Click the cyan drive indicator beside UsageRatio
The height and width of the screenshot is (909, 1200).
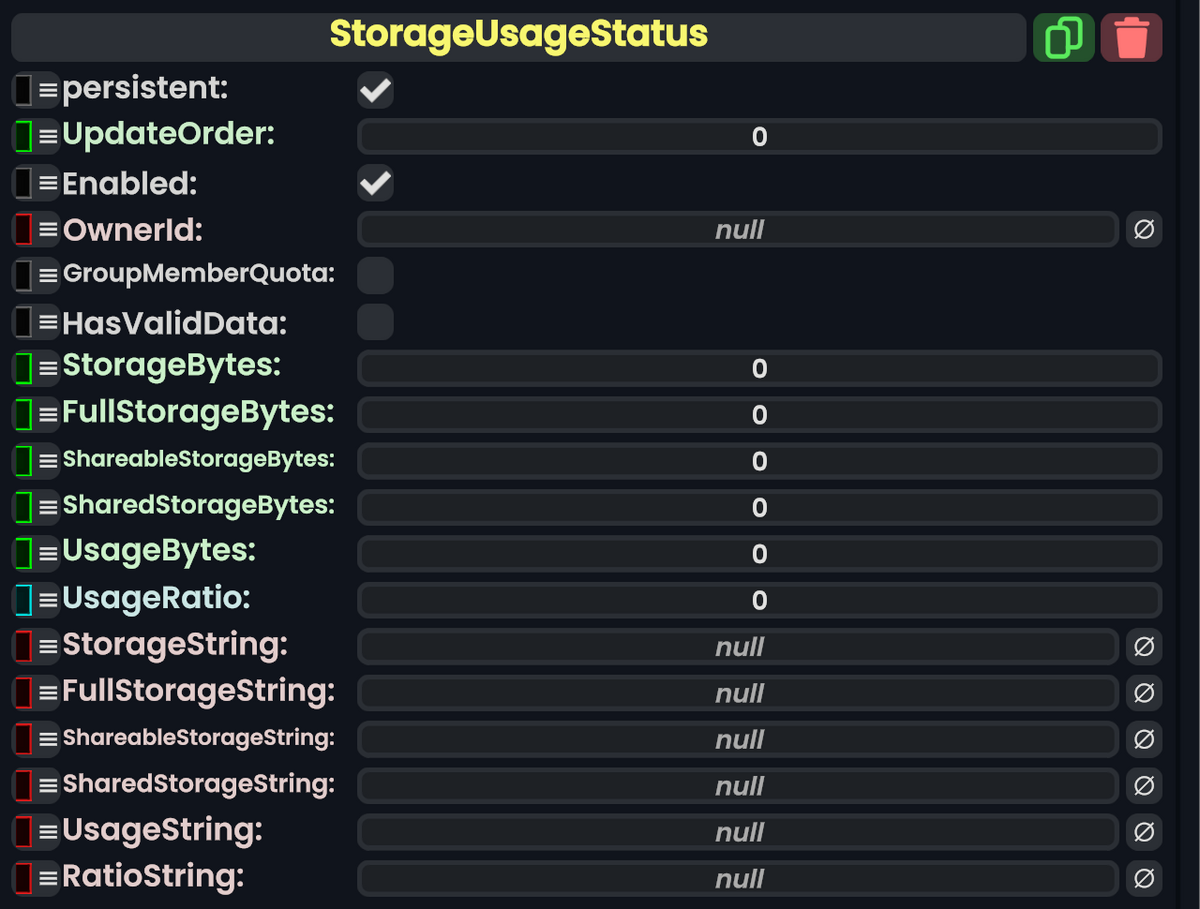click(24, 599)
